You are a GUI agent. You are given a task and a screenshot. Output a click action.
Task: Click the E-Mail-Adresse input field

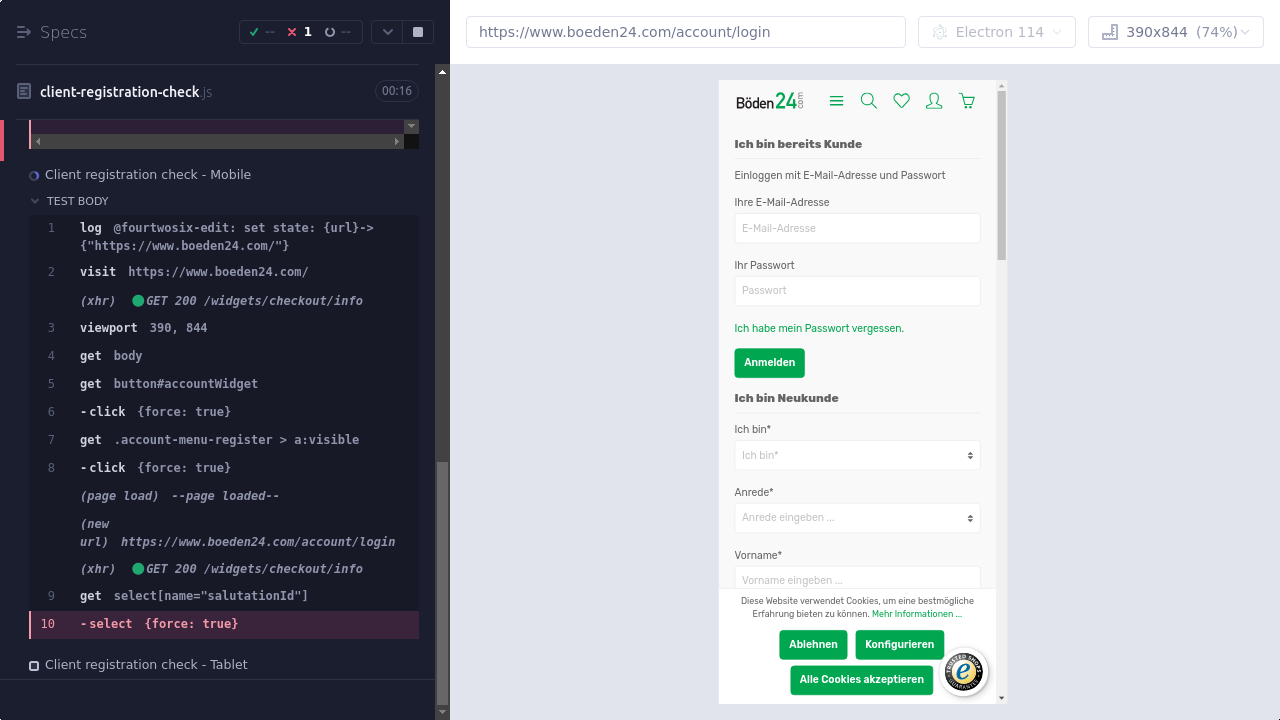(x=857, y=228)
